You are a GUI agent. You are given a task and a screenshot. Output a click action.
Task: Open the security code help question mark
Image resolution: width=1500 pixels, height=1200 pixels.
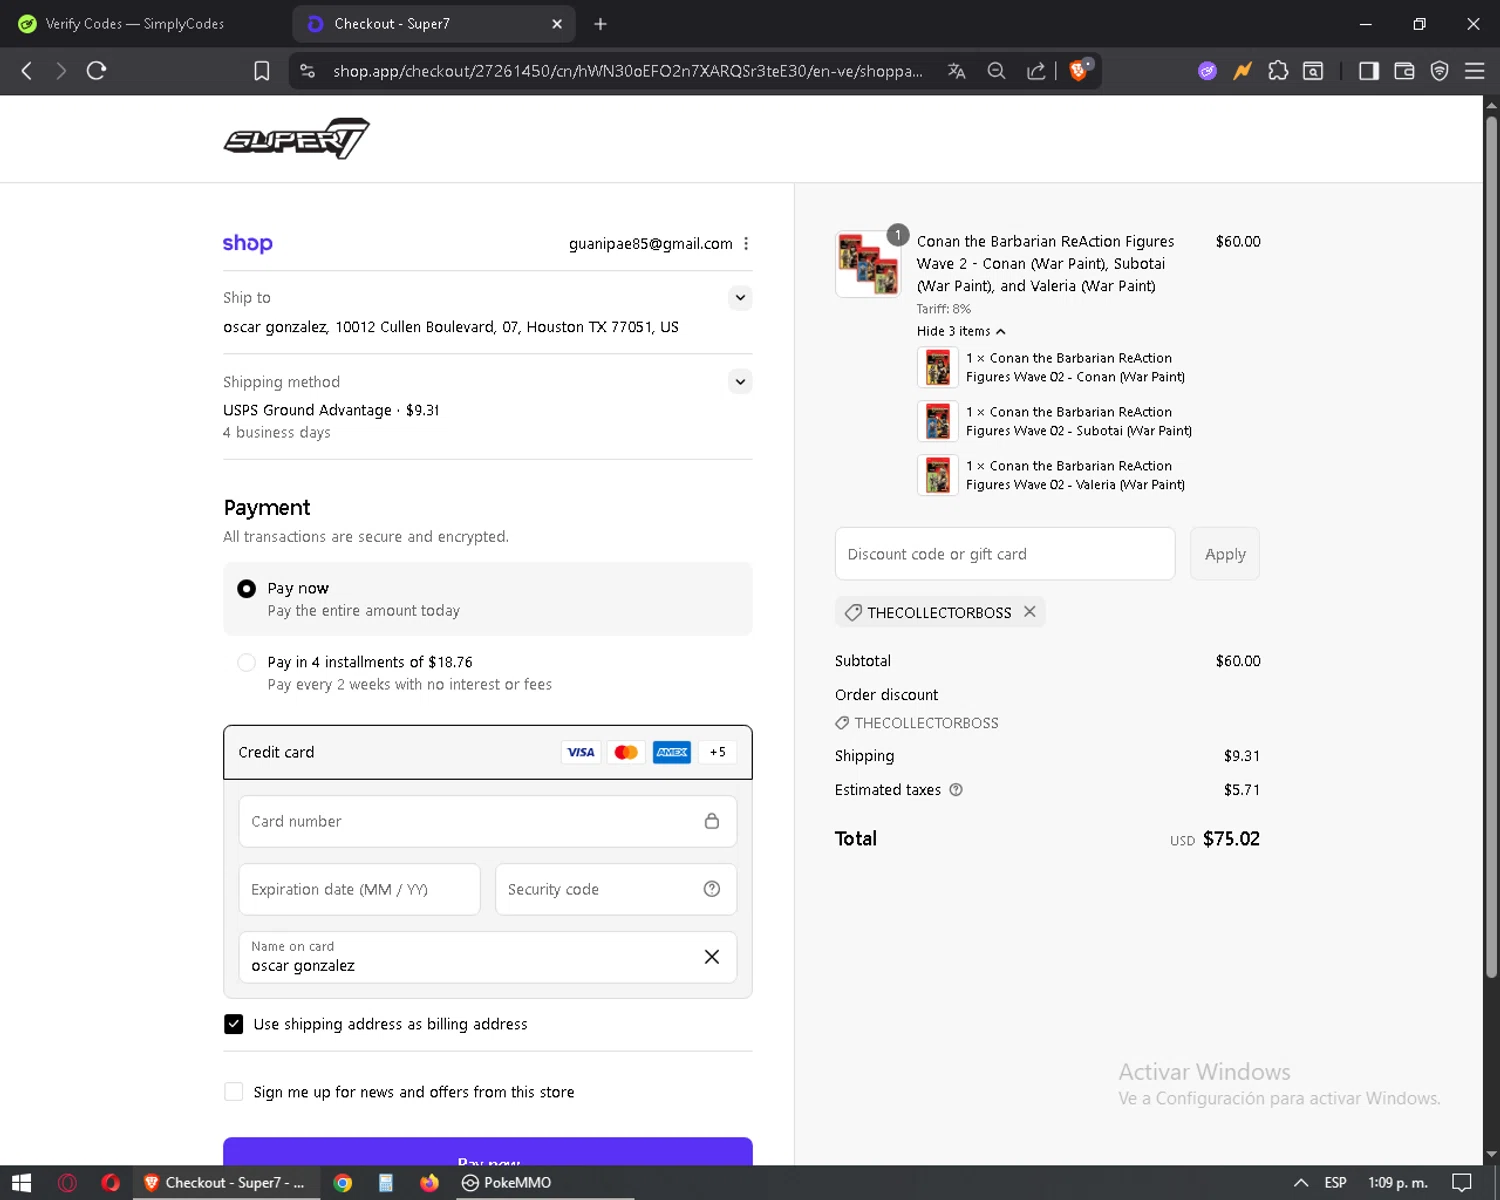(x=712, y=889)
